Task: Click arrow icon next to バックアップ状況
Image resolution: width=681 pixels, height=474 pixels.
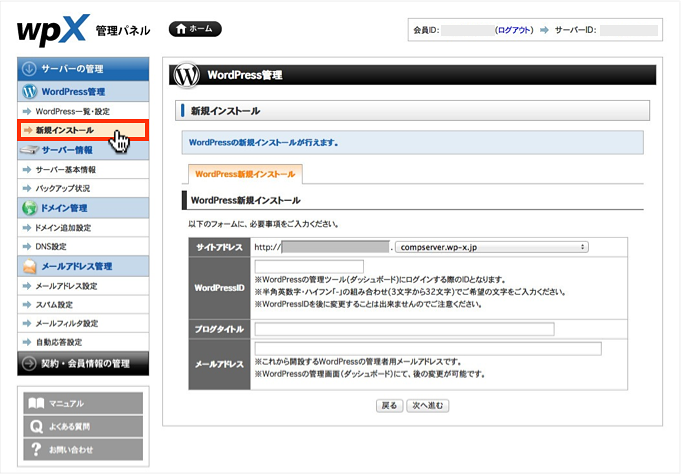Action: point(27,188)
